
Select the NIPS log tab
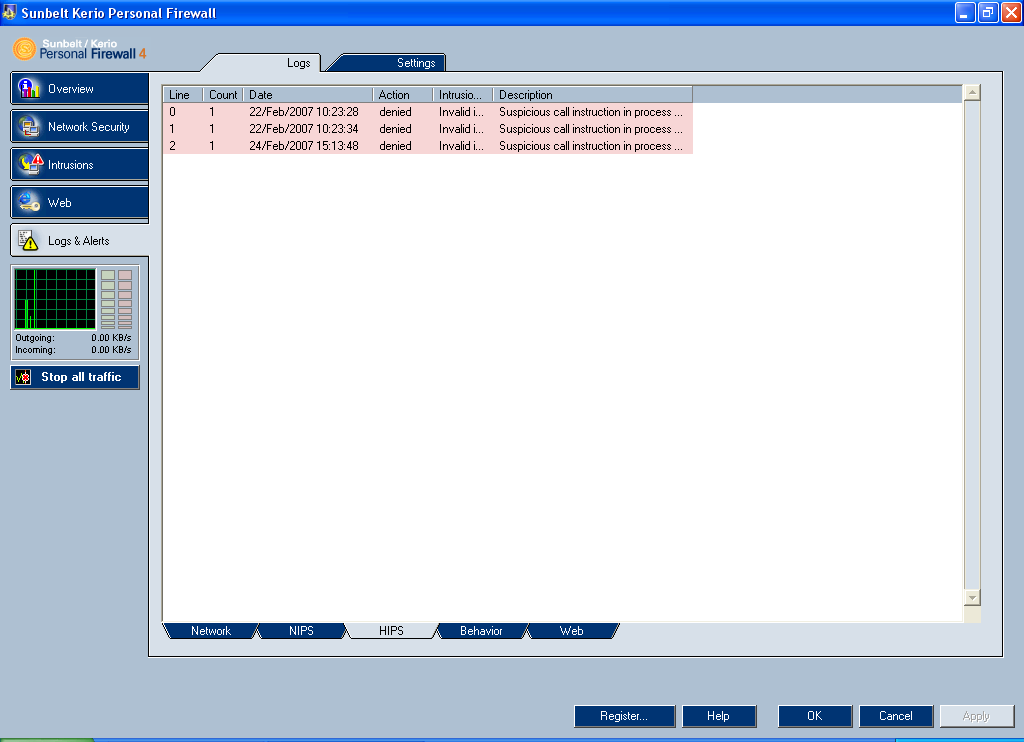pyautogui.click(x=301, y=631)
